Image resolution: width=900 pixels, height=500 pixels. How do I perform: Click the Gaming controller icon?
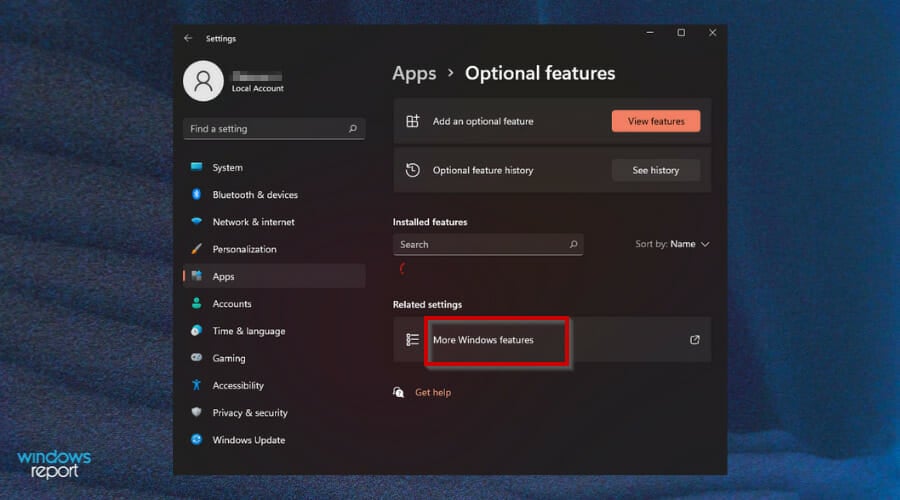pyautogui.click(x=196, y=358)
